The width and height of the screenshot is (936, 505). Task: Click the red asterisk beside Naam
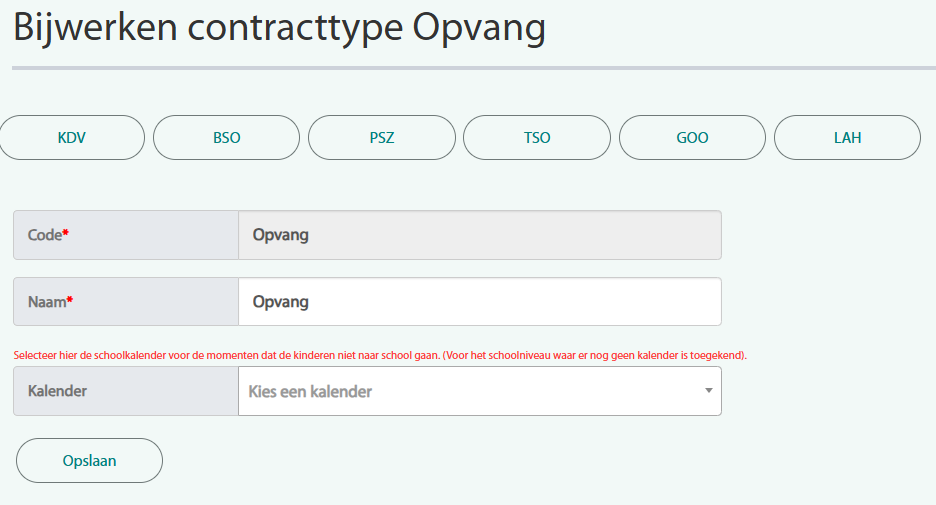click(x=70, y=300)
